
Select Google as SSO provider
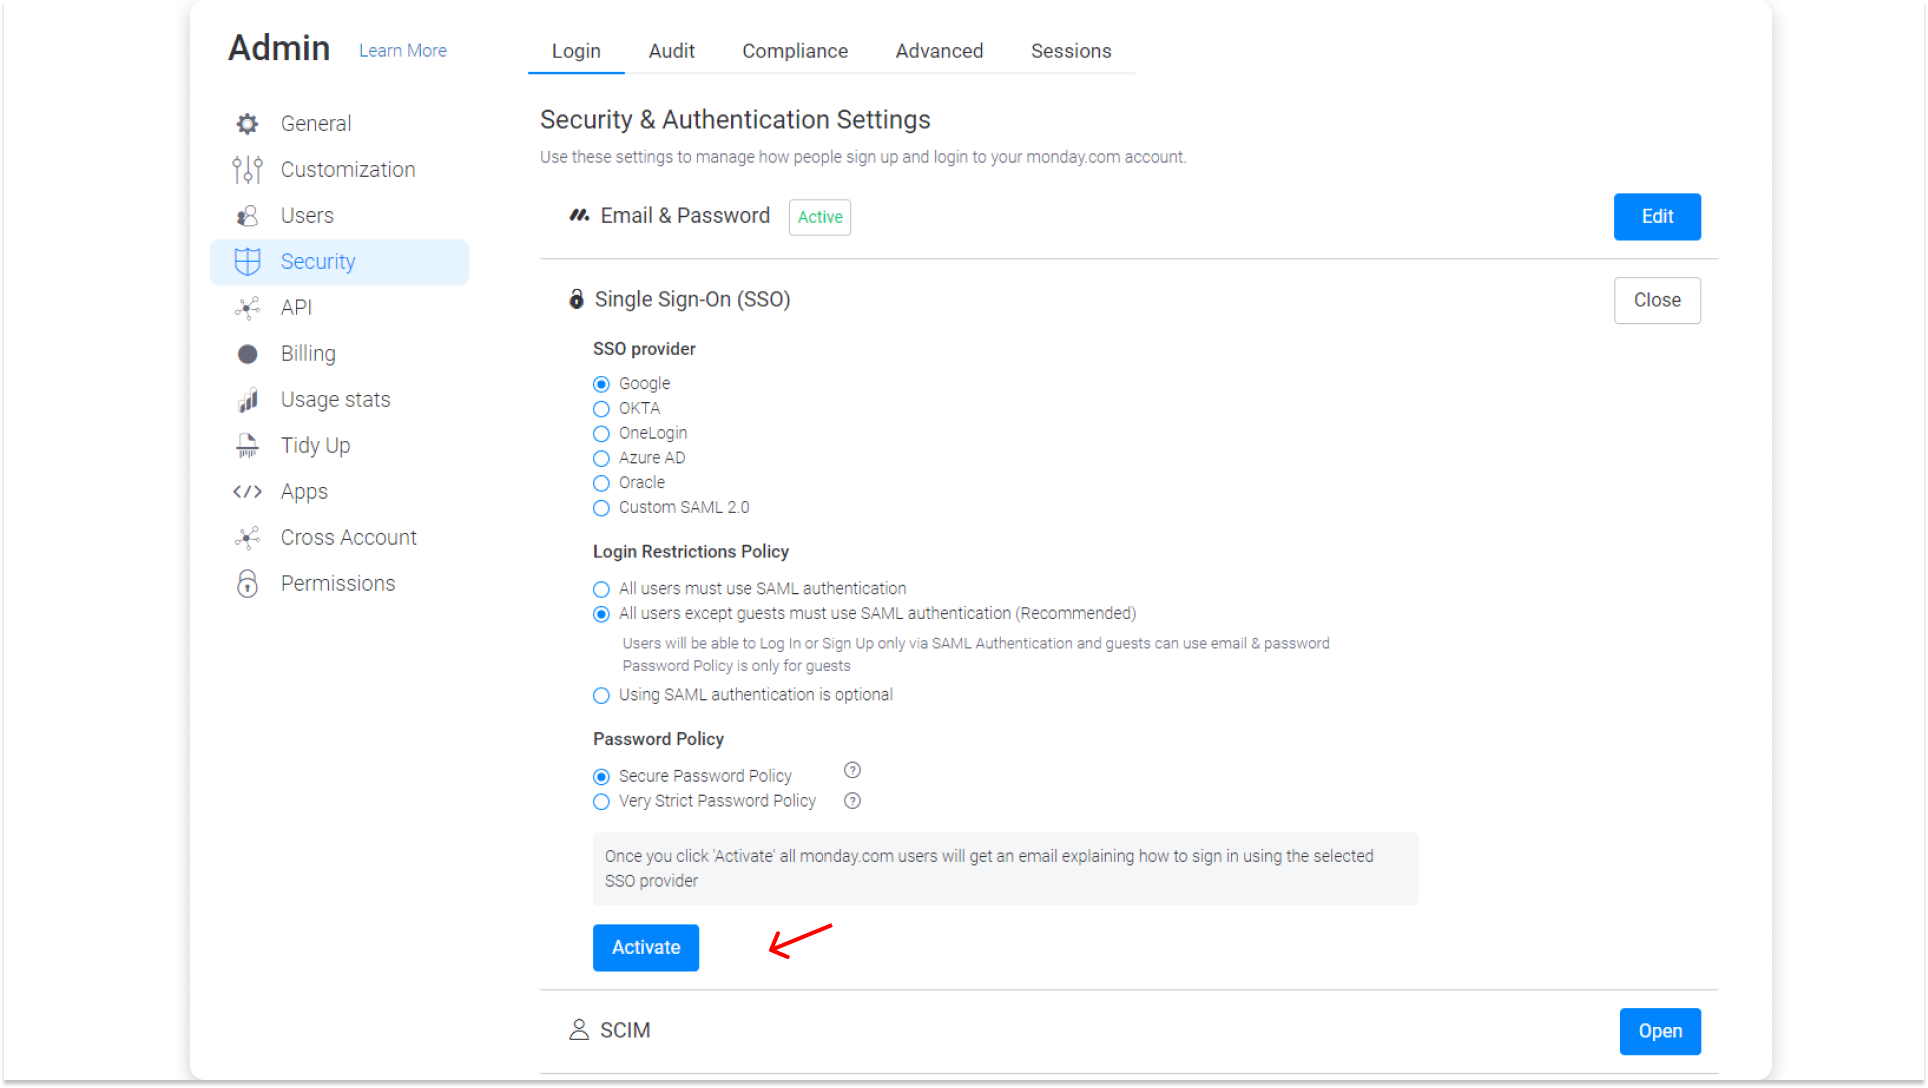click(601, 384)
